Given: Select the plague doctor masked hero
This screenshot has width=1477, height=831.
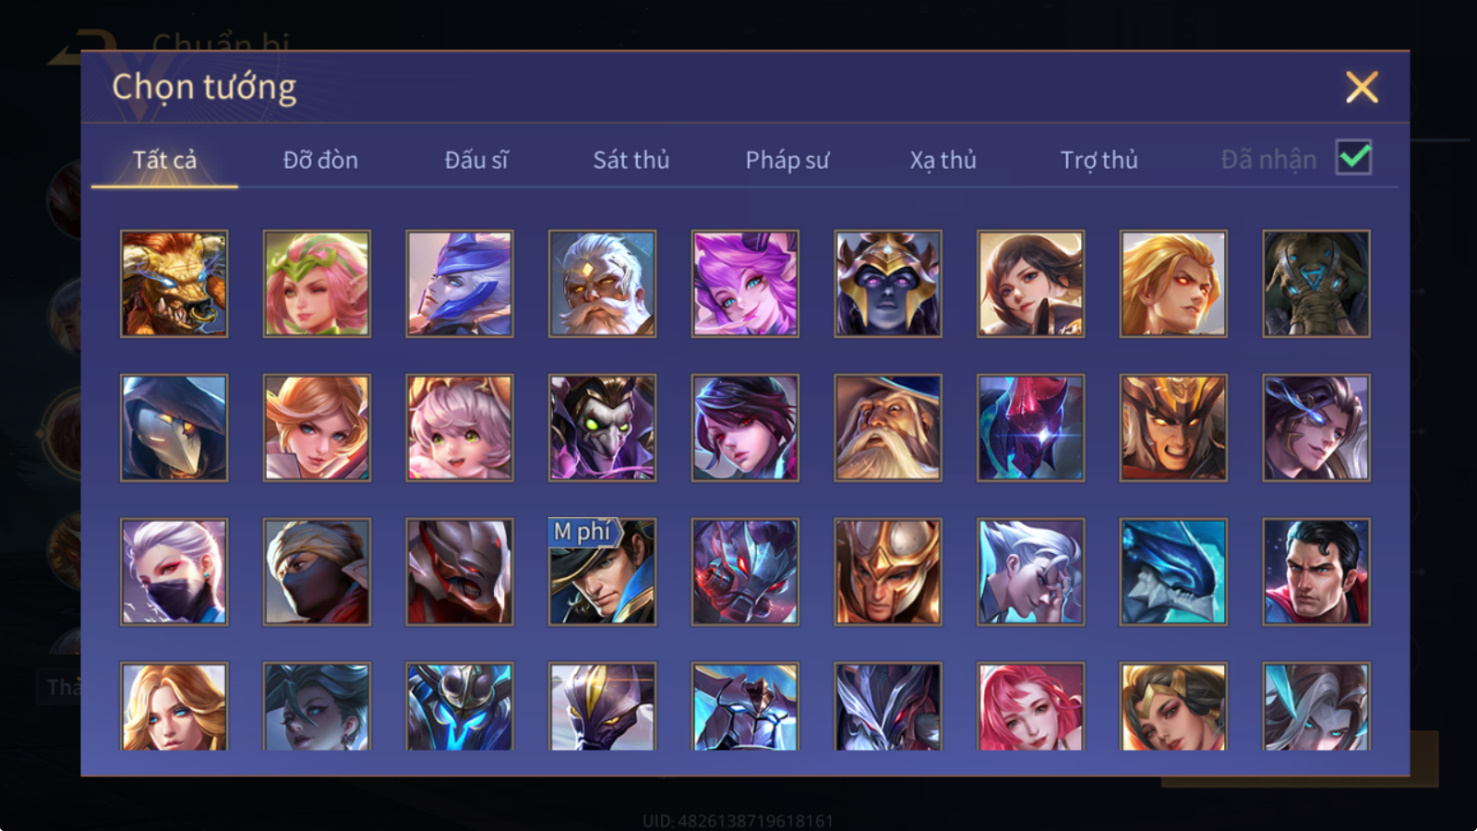Looking at the screenshot, I should click(174, 428).
